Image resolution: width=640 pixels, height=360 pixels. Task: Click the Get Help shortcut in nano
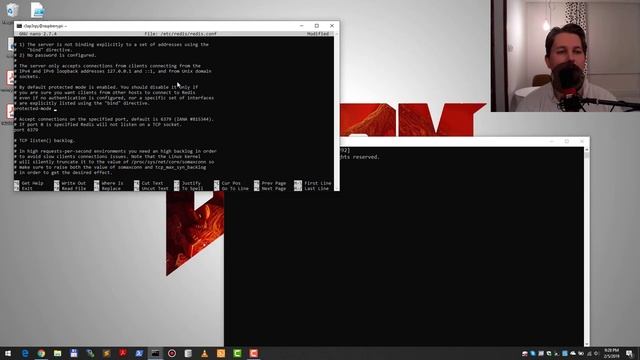(x=29, y=183)
